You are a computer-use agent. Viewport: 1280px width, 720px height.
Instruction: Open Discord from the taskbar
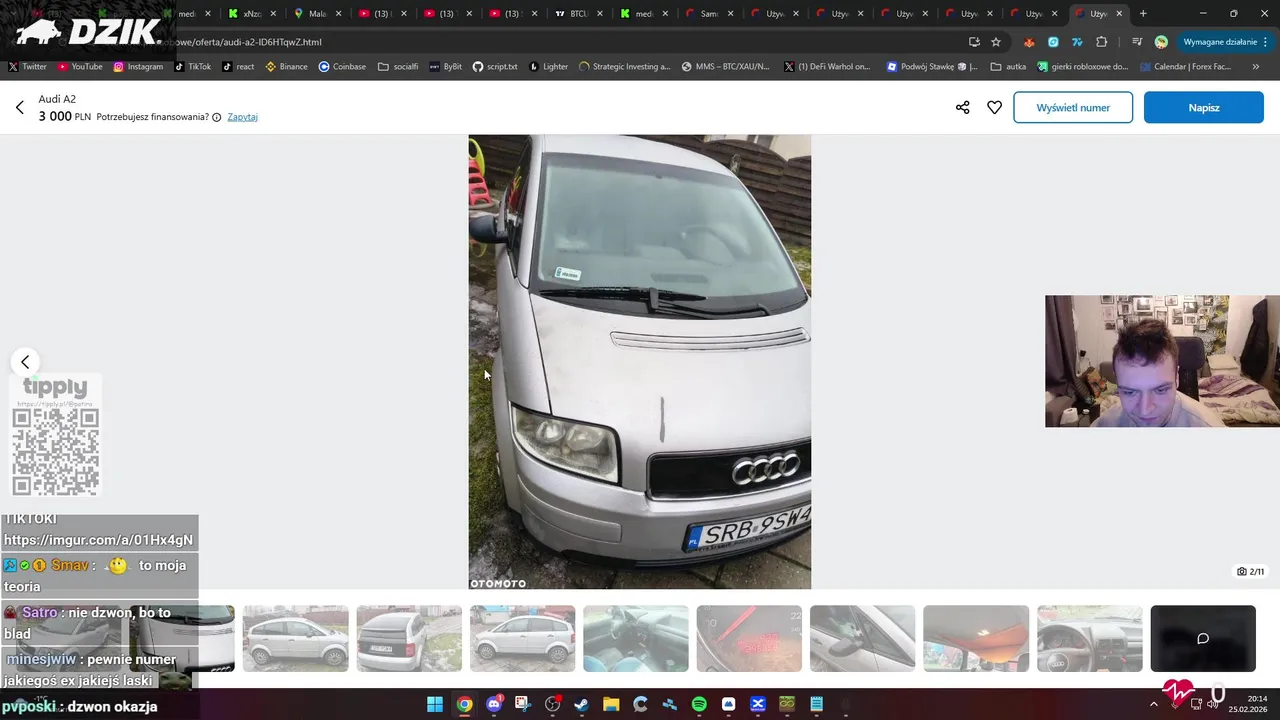pos(493,704)
